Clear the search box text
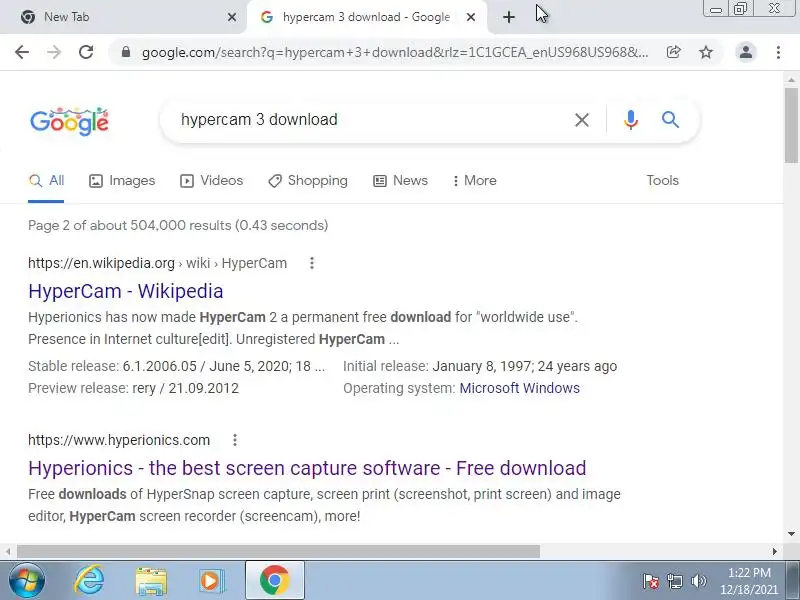Screen dimensions: 800x600 pyautogui.click(x=582, y=120)
